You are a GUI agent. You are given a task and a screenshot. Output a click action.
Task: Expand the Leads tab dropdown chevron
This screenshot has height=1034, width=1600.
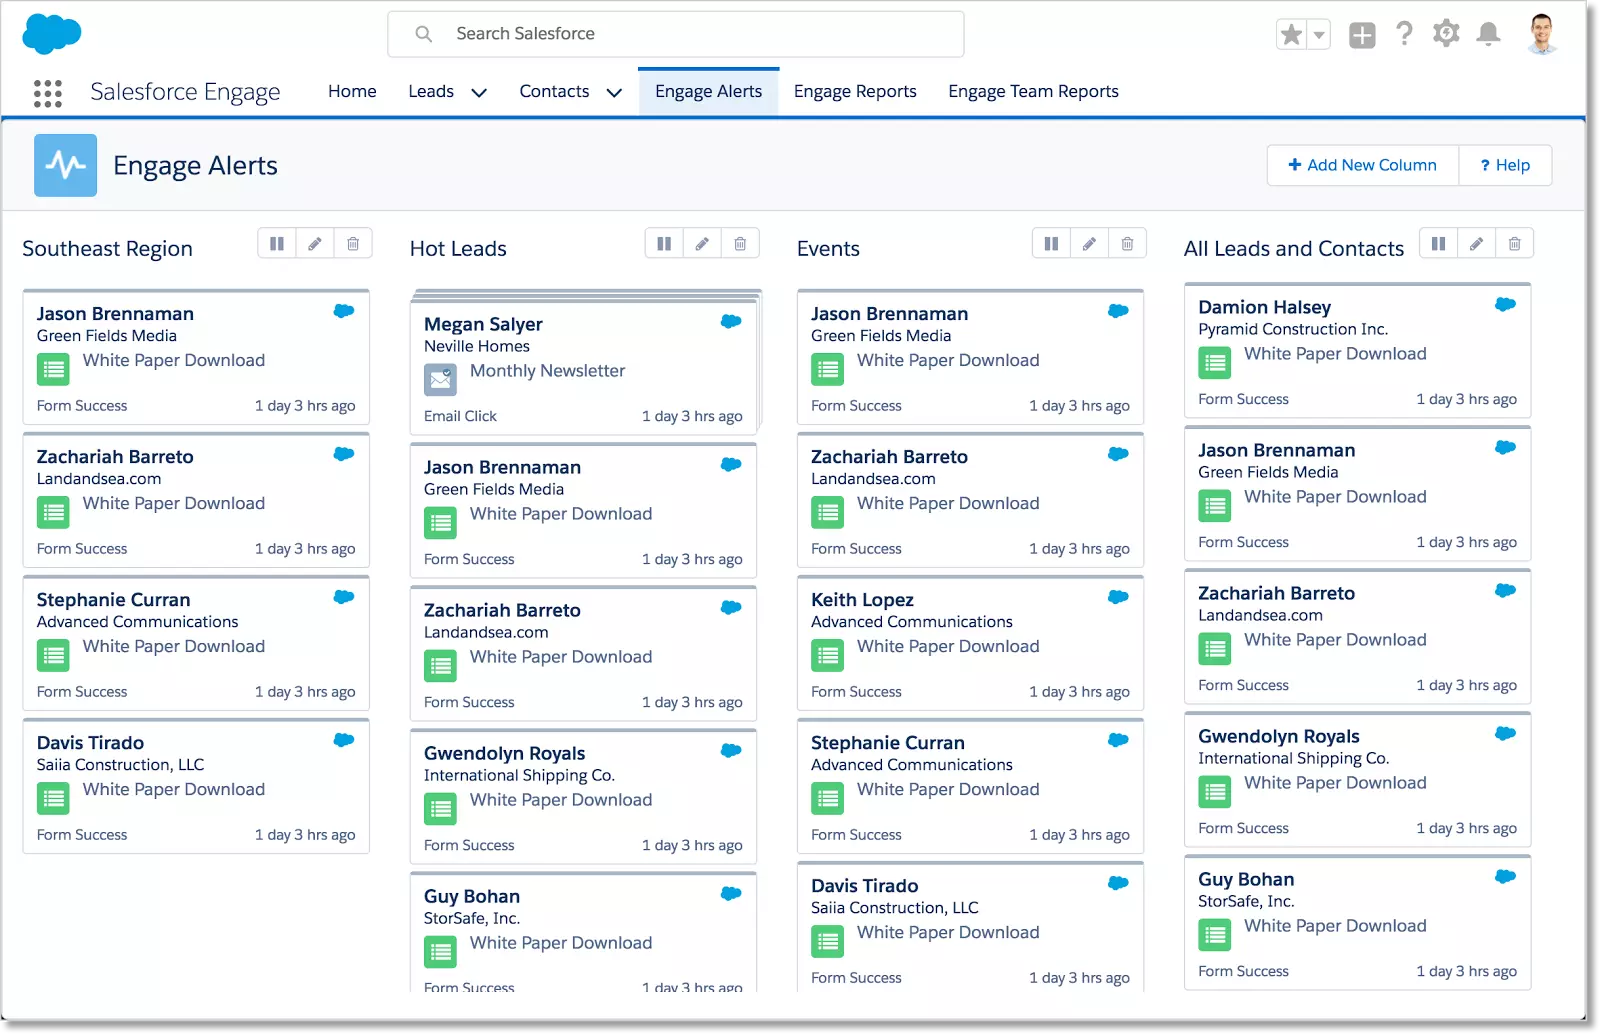[x=479, y=92]
